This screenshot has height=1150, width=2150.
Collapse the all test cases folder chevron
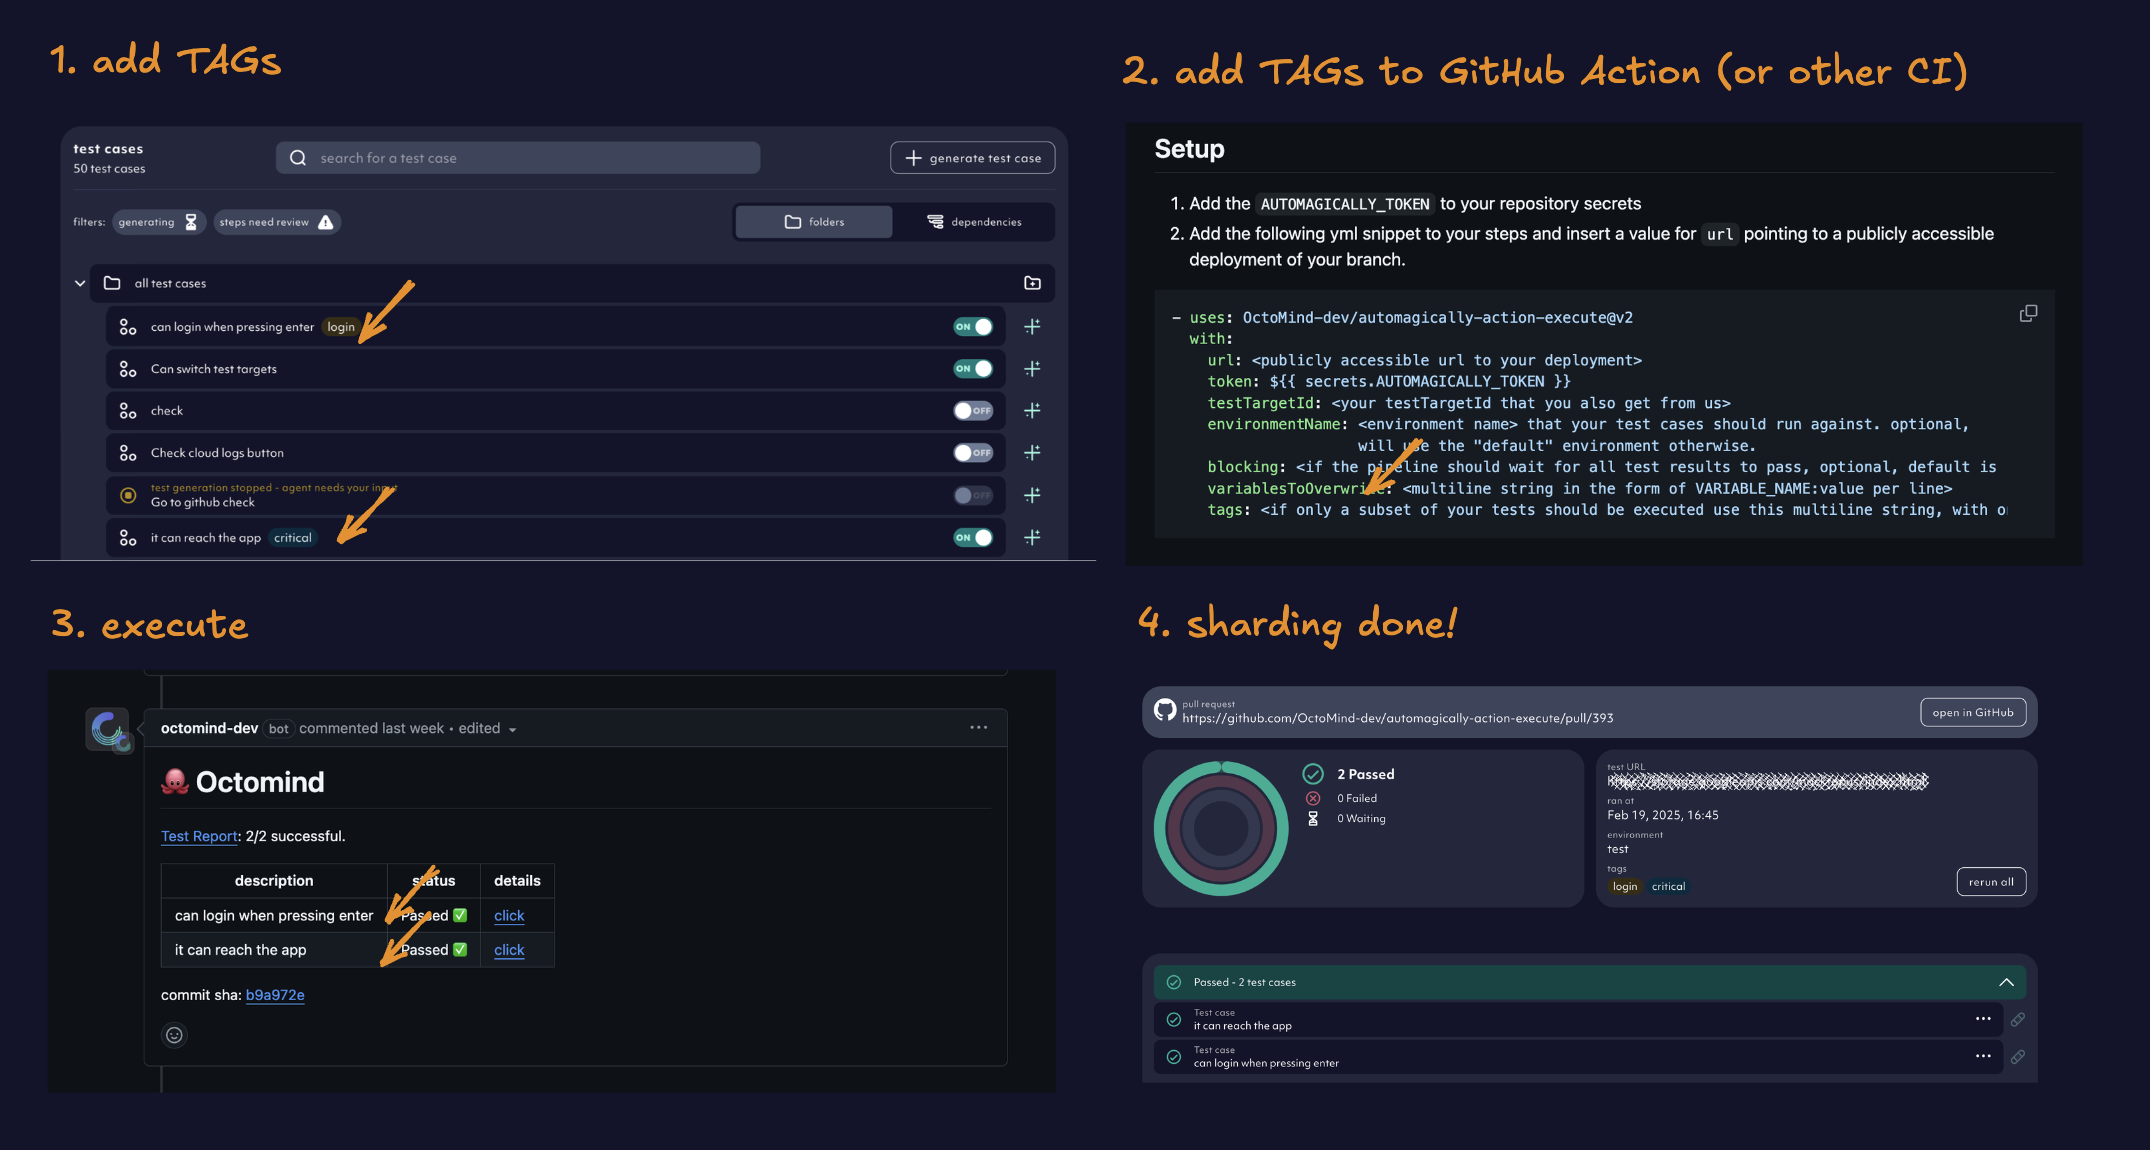click(80, 283)
